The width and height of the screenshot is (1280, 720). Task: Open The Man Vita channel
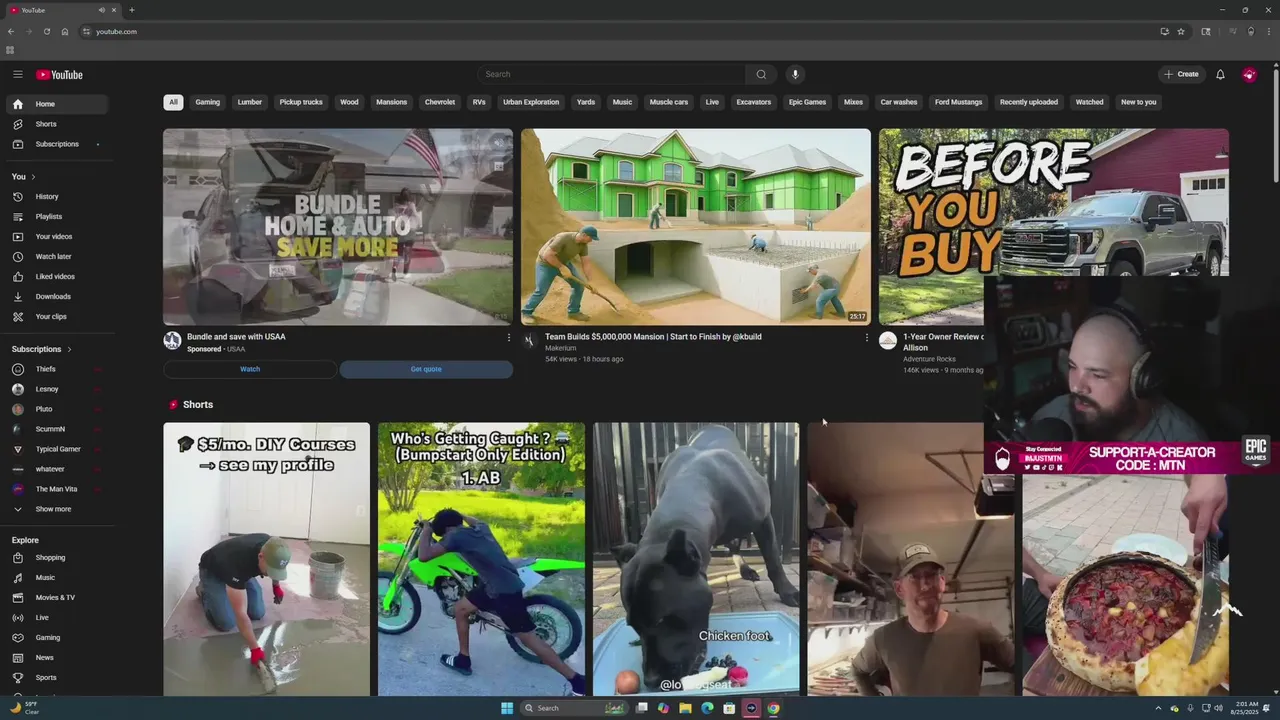(x=56, y=489)
